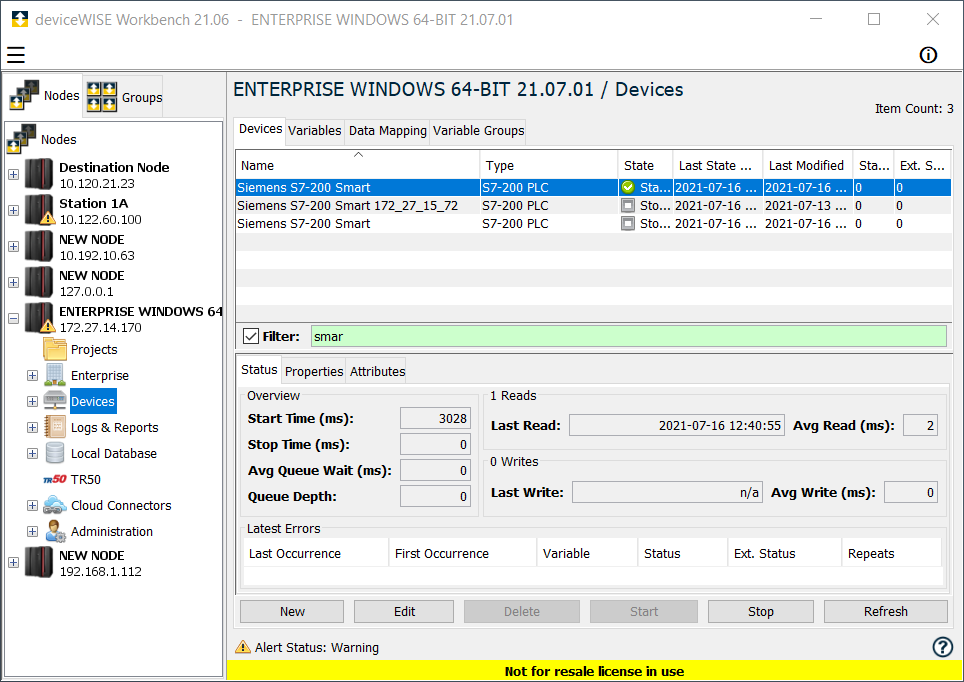Sort by the State column header
This screenshot has width=964, height=682.
coord(645,165)
